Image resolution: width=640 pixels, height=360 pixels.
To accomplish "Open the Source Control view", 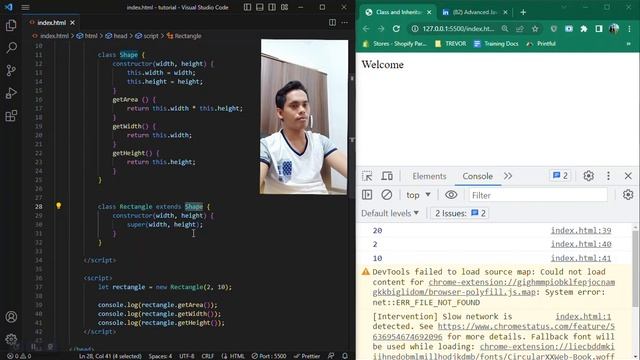I will click(11, 71).
